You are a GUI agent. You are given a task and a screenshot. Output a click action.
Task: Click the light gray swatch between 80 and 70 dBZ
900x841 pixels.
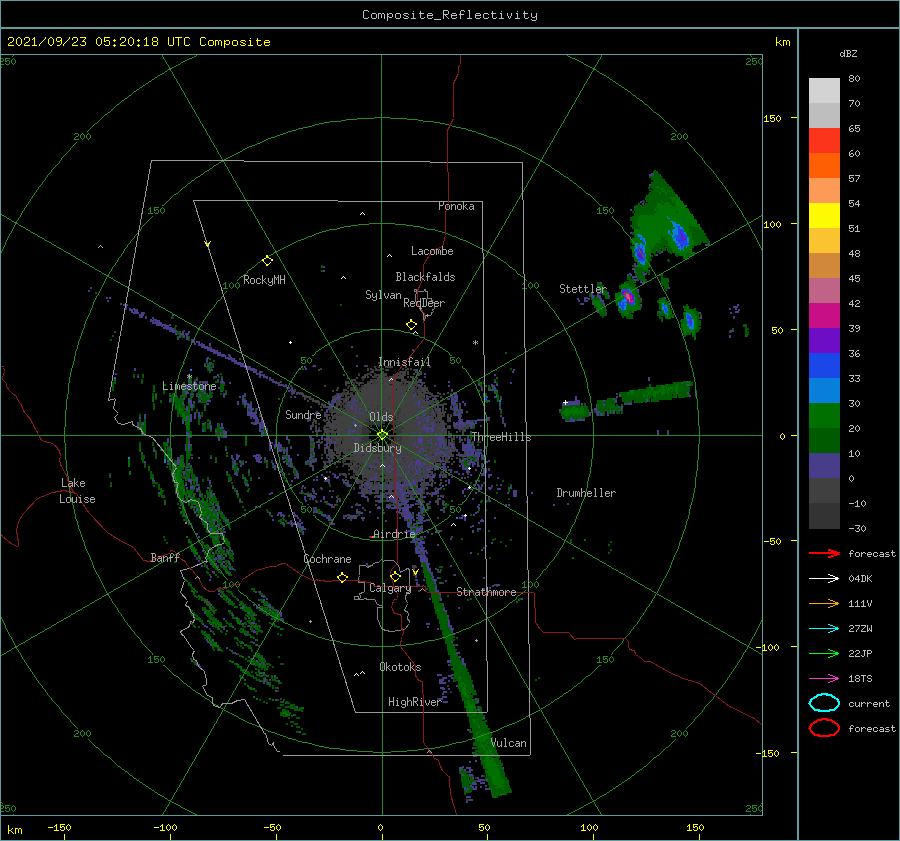coord(824,91)
